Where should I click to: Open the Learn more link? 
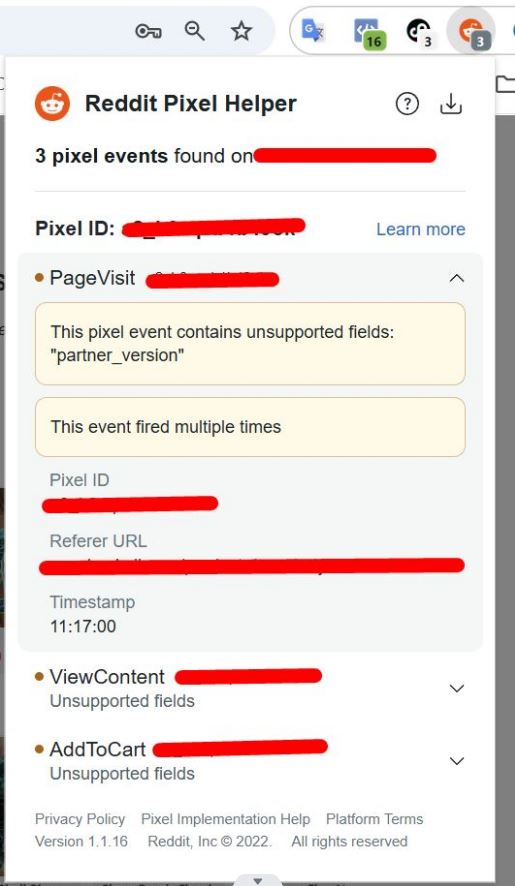[421, 229]
